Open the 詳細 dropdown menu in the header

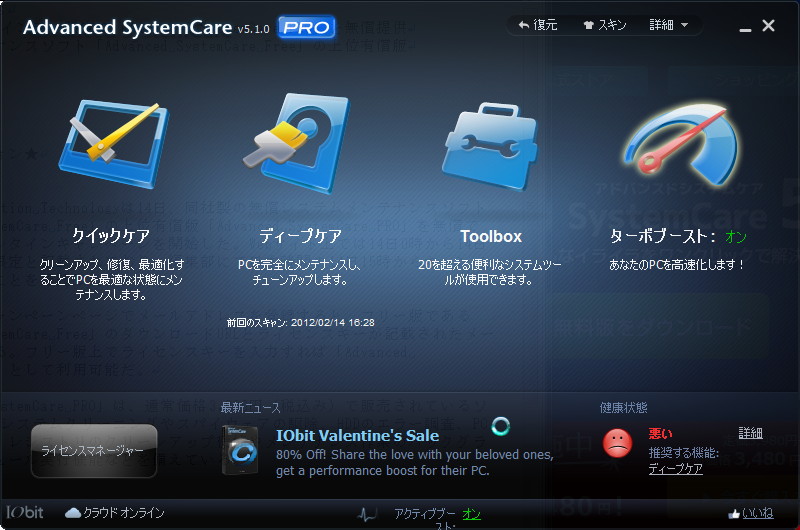pyautogui.click(x=668, y=24)
